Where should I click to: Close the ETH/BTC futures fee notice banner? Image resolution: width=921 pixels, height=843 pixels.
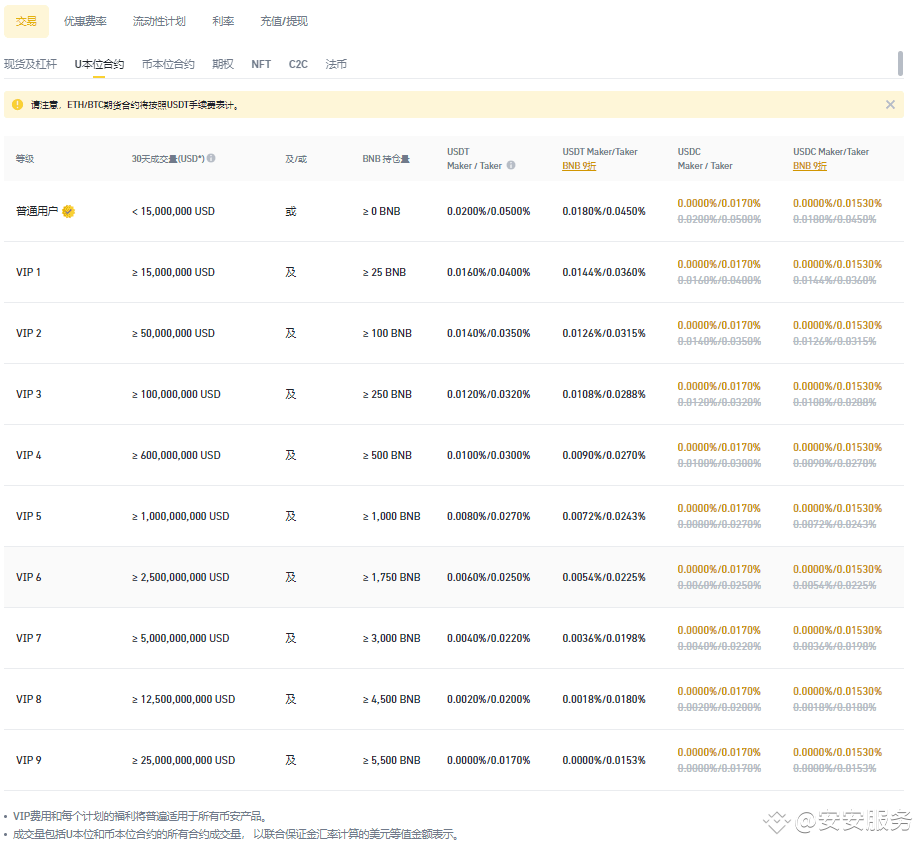coord(890,104)
